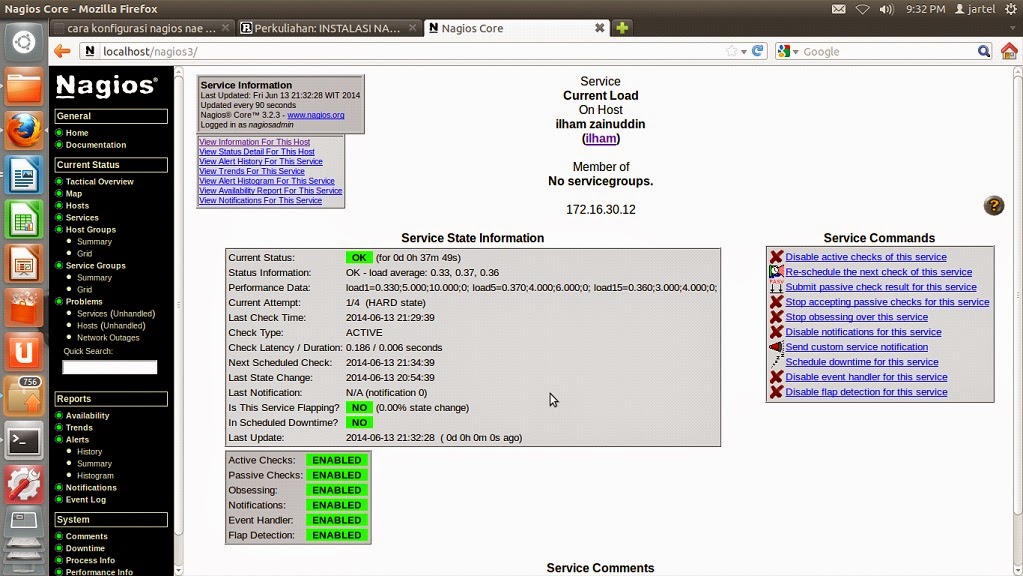Viewport: 1023px width, 576px height.
Task: Click red X icon beside Stop obsessing
Action: tap(776, 317)
